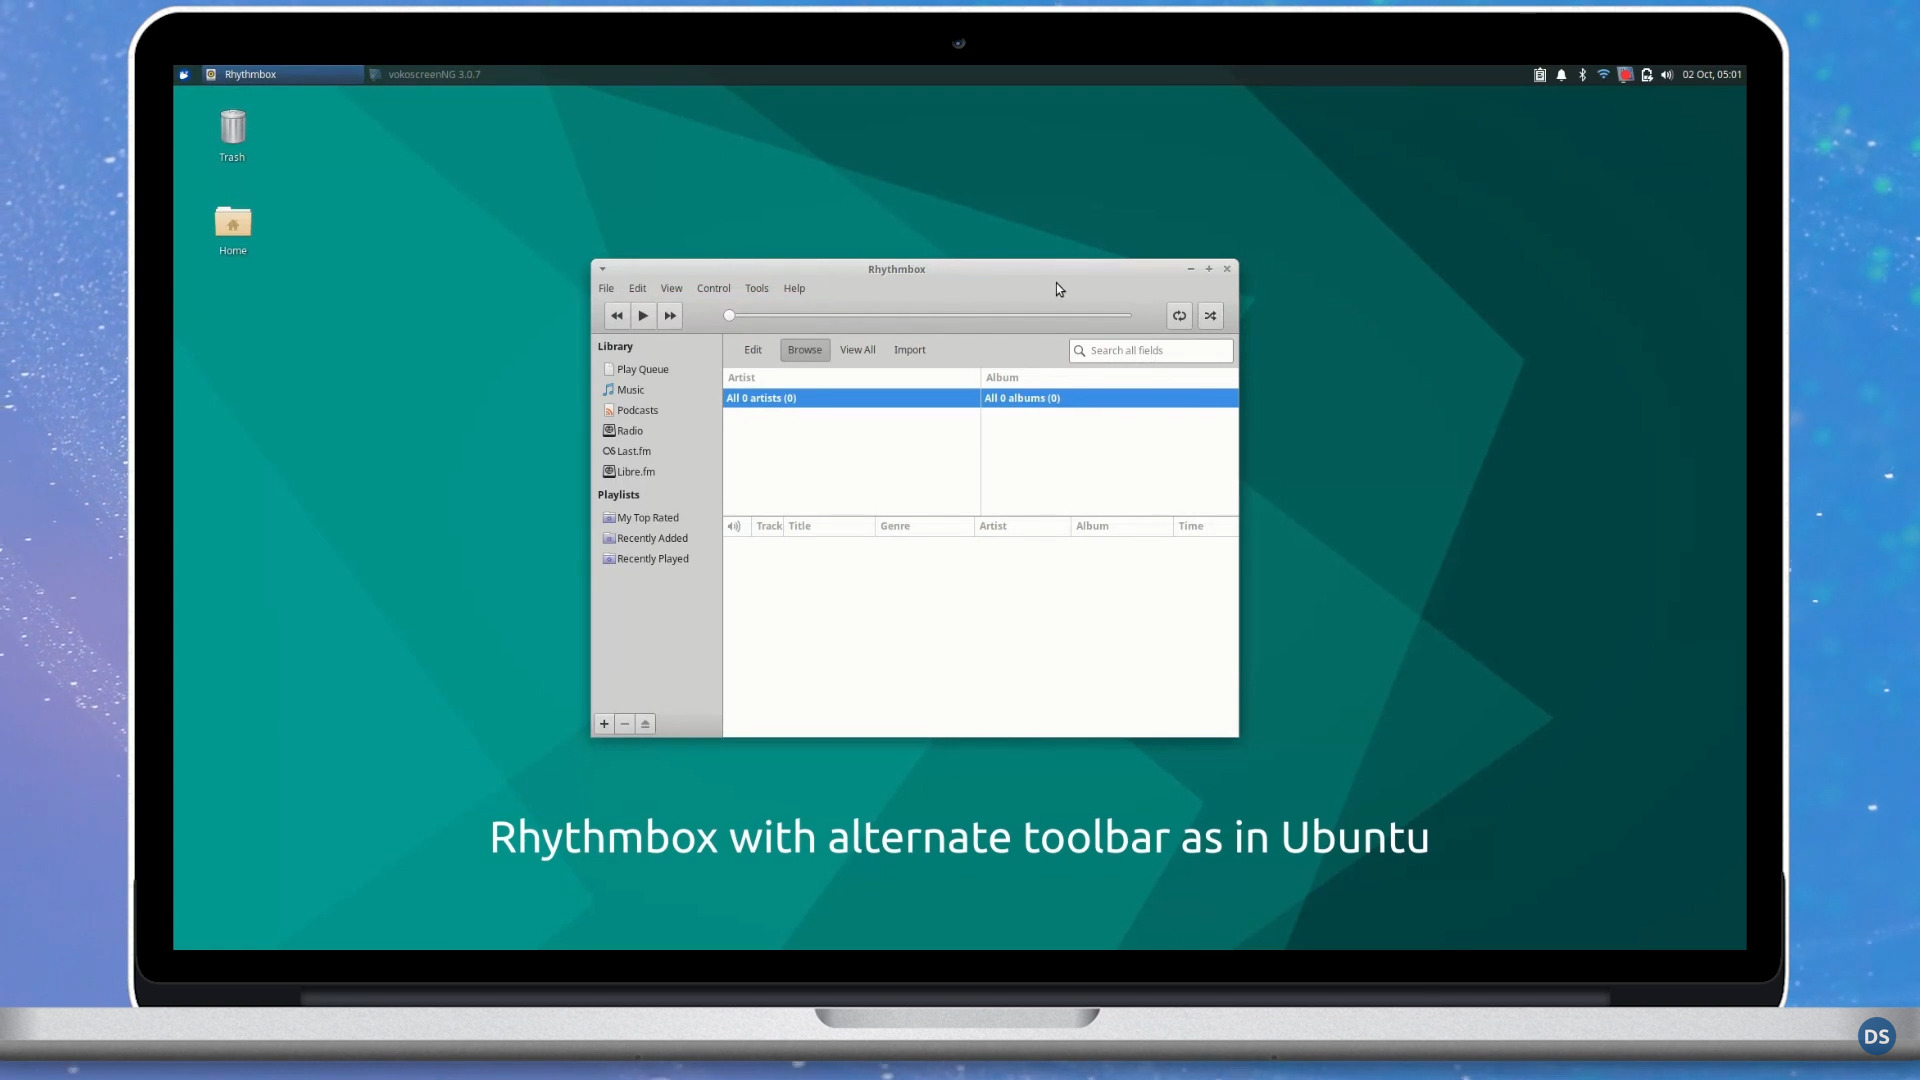Open the clipboard manager tray icon

click(x=1540, y=74)
